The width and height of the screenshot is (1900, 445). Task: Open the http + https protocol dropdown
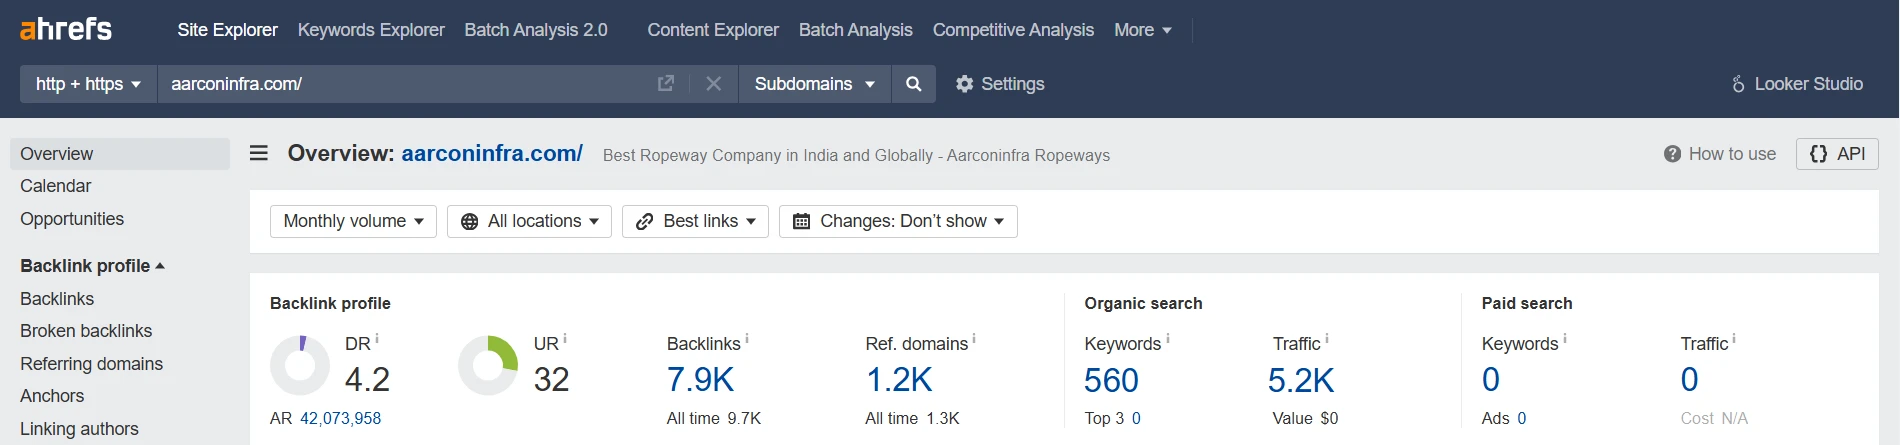pos(88,84)
